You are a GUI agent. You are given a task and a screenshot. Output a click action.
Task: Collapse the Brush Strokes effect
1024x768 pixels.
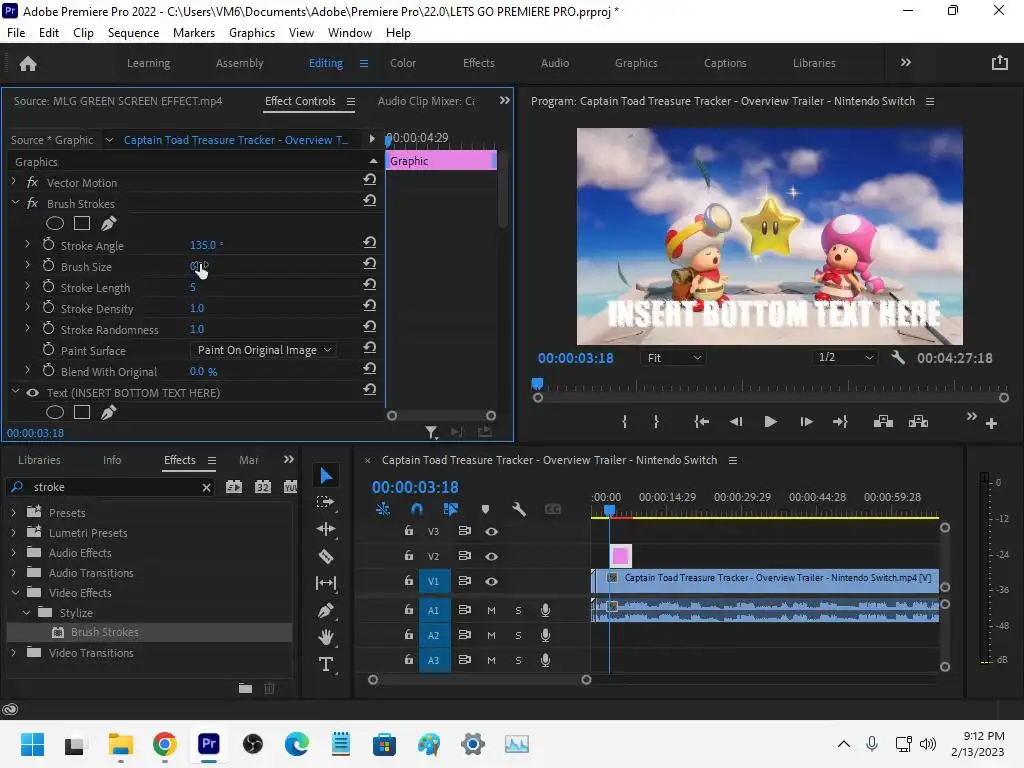click(x=15, y=203)
